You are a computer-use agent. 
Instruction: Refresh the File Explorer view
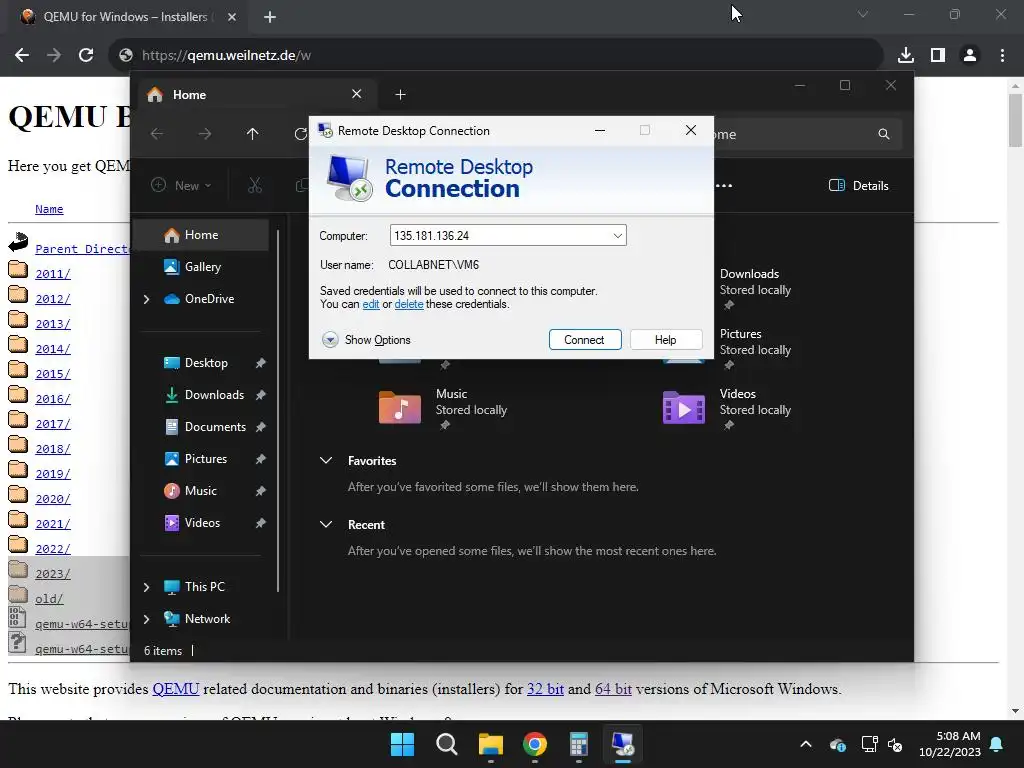pos(300,134)
